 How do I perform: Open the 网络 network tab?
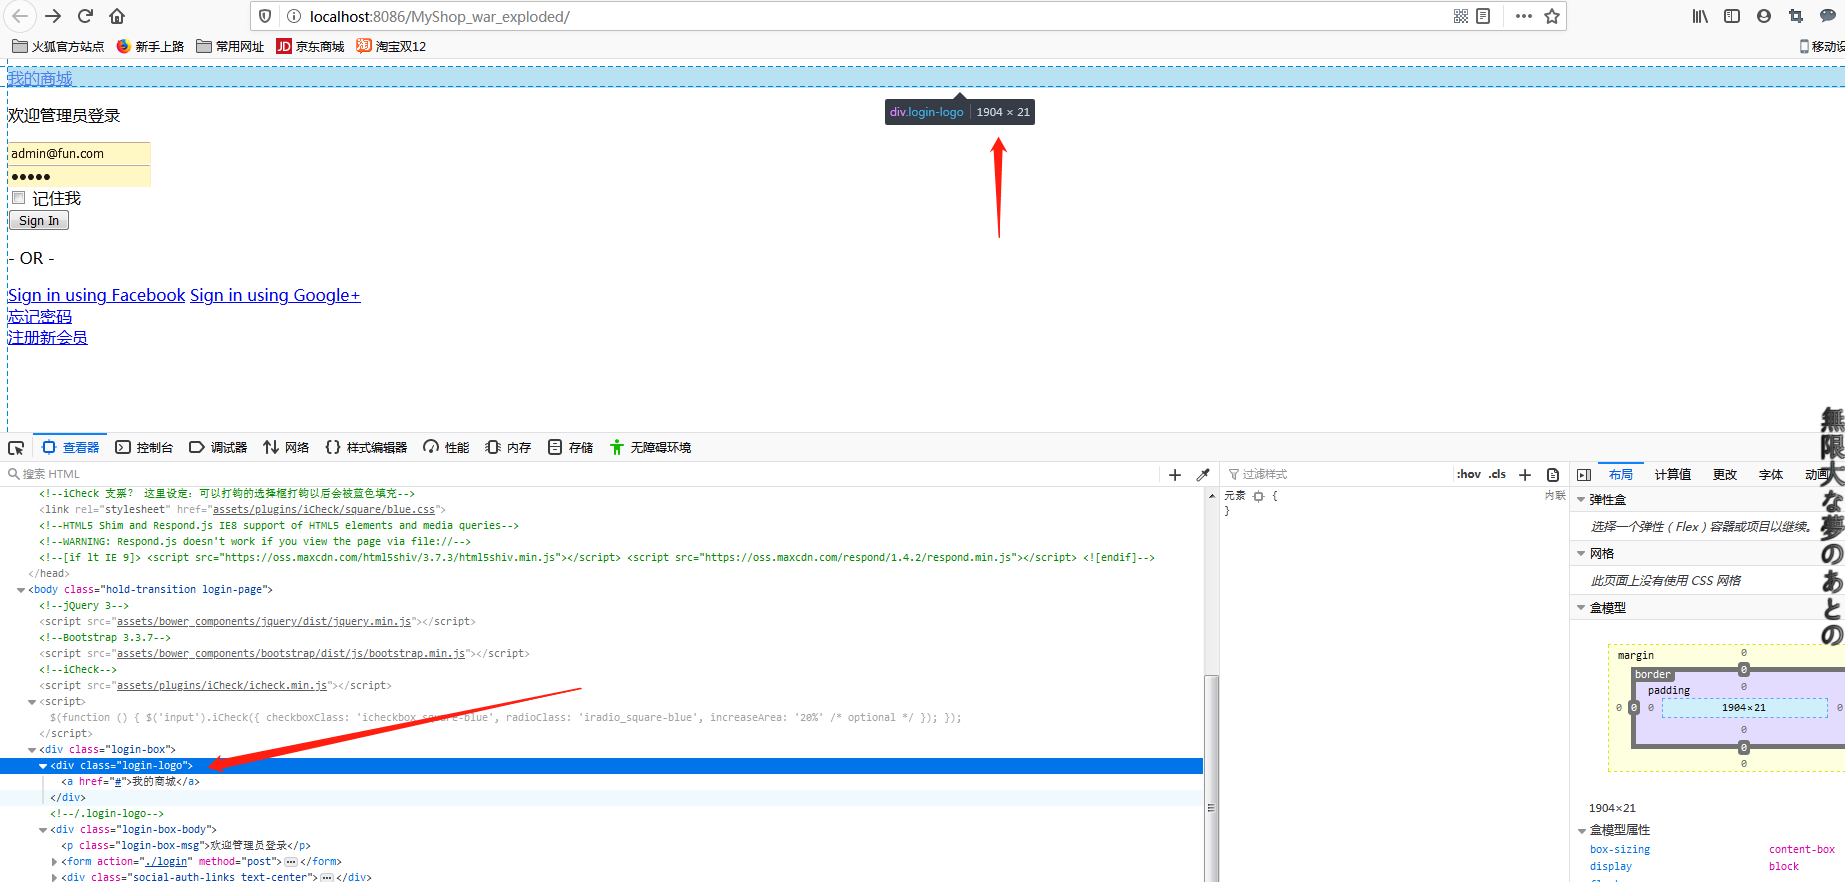pos(286,447)
